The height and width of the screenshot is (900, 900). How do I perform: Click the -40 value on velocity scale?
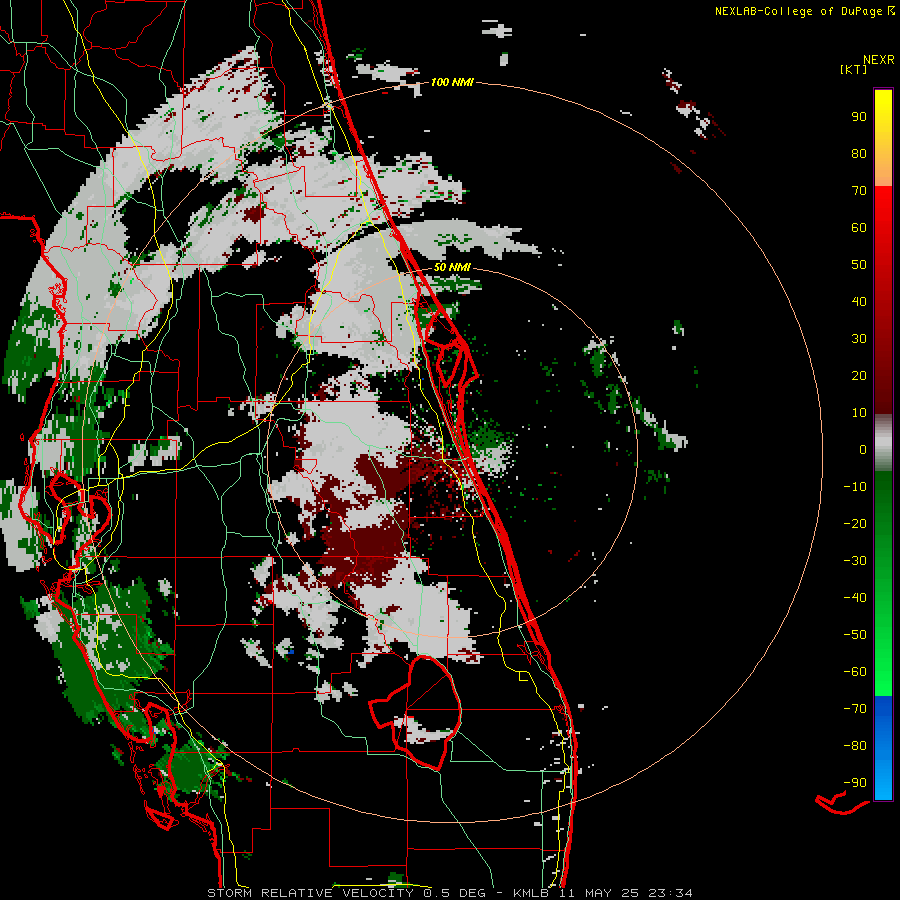tap(855, 598)
